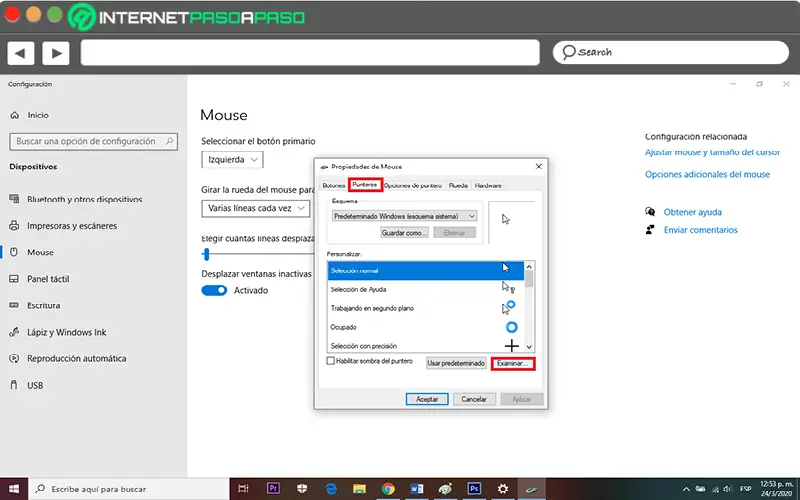
Task: Click the Guardar como button
Action: pos(405,233)
